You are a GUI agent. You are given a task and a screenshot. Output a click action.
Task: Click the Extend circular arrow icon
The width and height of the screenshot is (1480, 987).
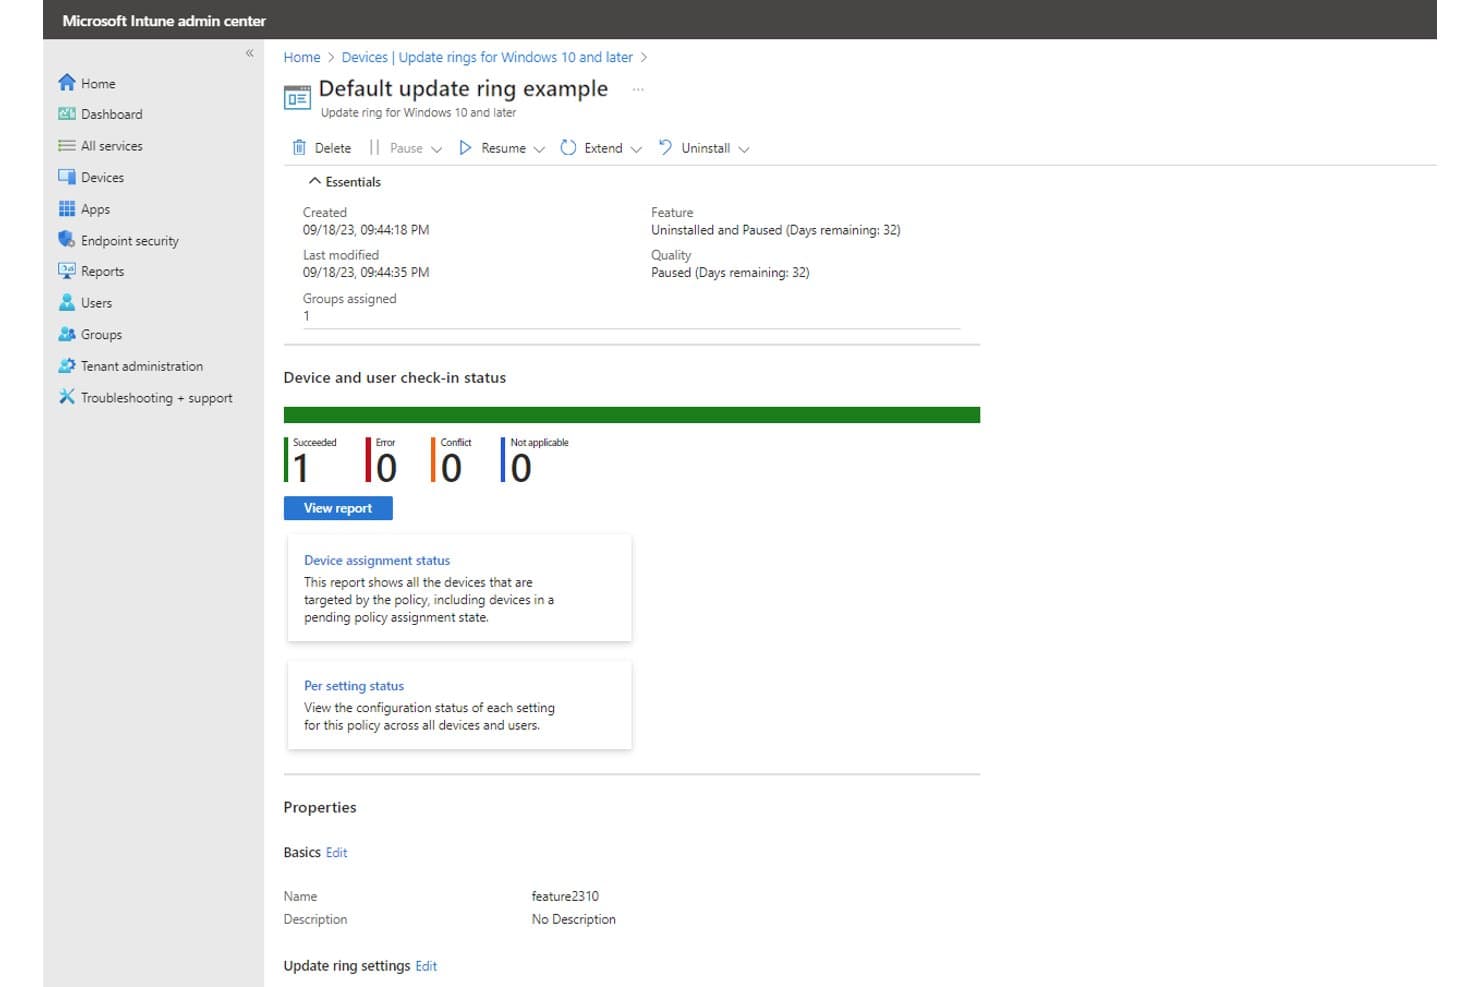568,148
